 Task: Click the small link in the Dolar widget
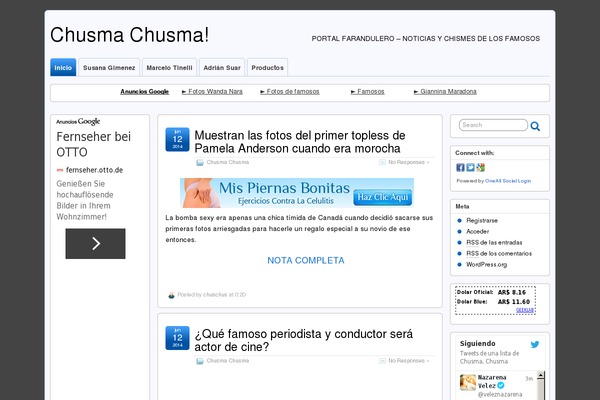pyautogui.click(x=525, y=310)
